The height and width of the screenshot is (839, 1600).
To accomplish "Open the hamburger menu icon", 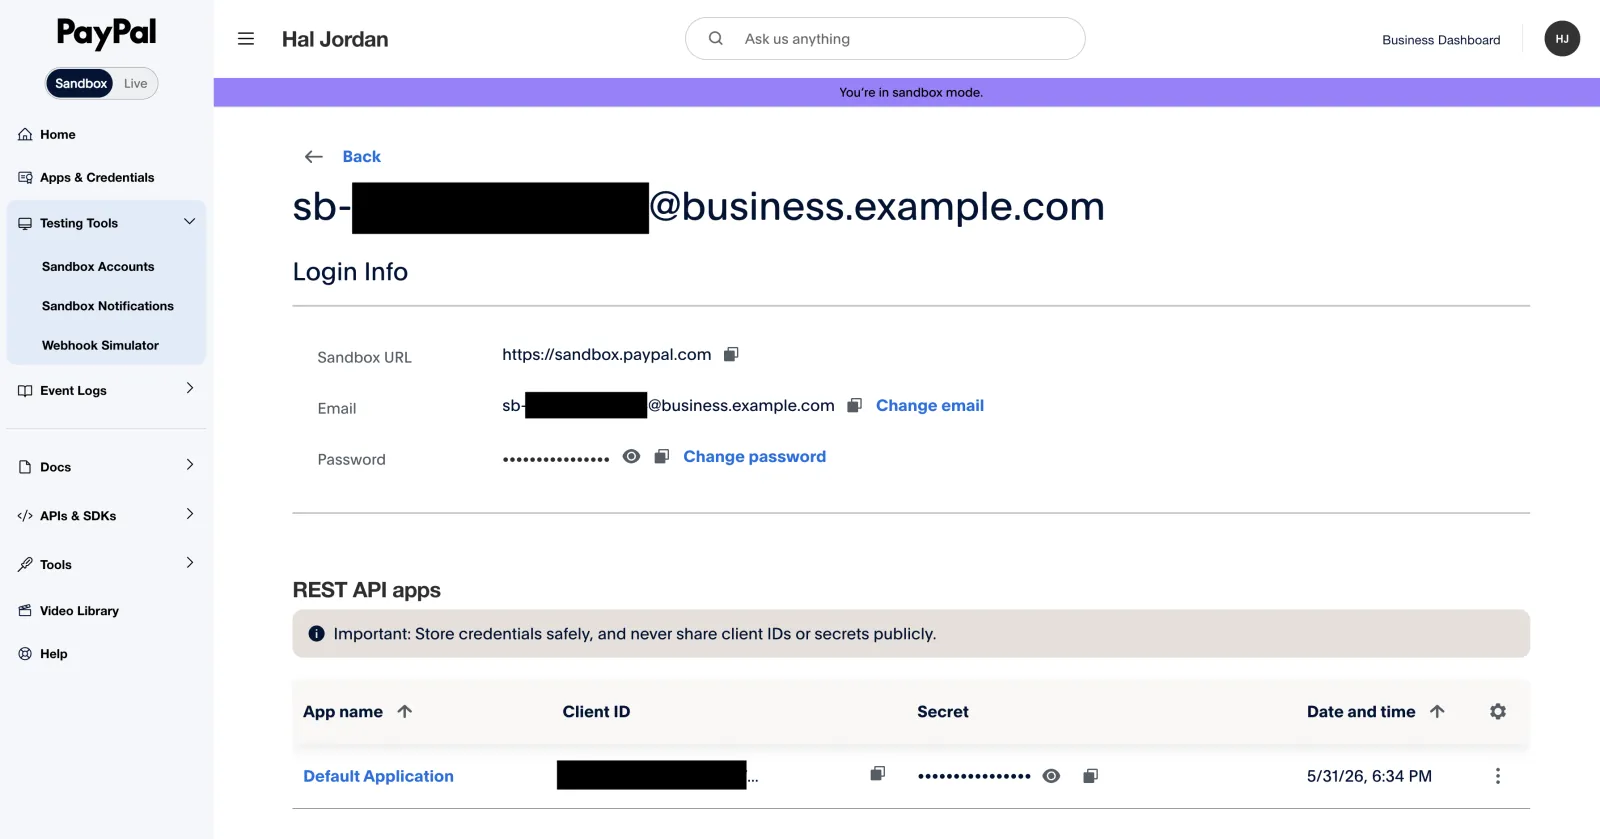I will (246, 39).
